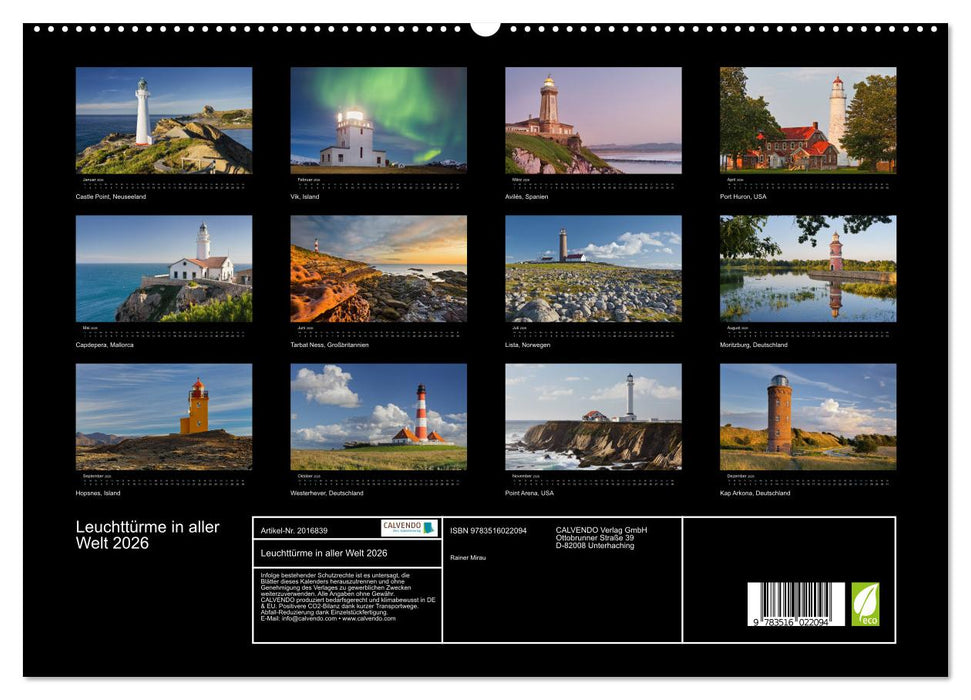Click the green eco leaf icon

(x=865, y=604)
